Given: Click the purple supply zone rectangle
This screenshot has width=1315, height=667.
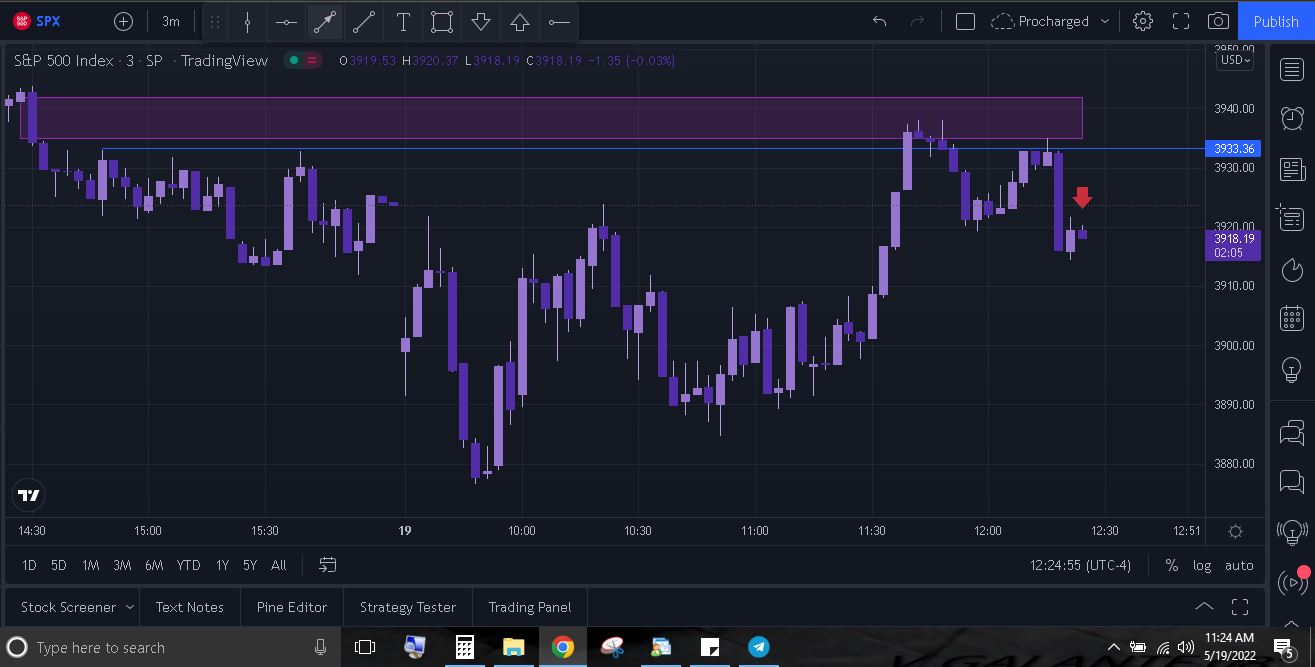Looking at the screenshot, I should (551, 118).
